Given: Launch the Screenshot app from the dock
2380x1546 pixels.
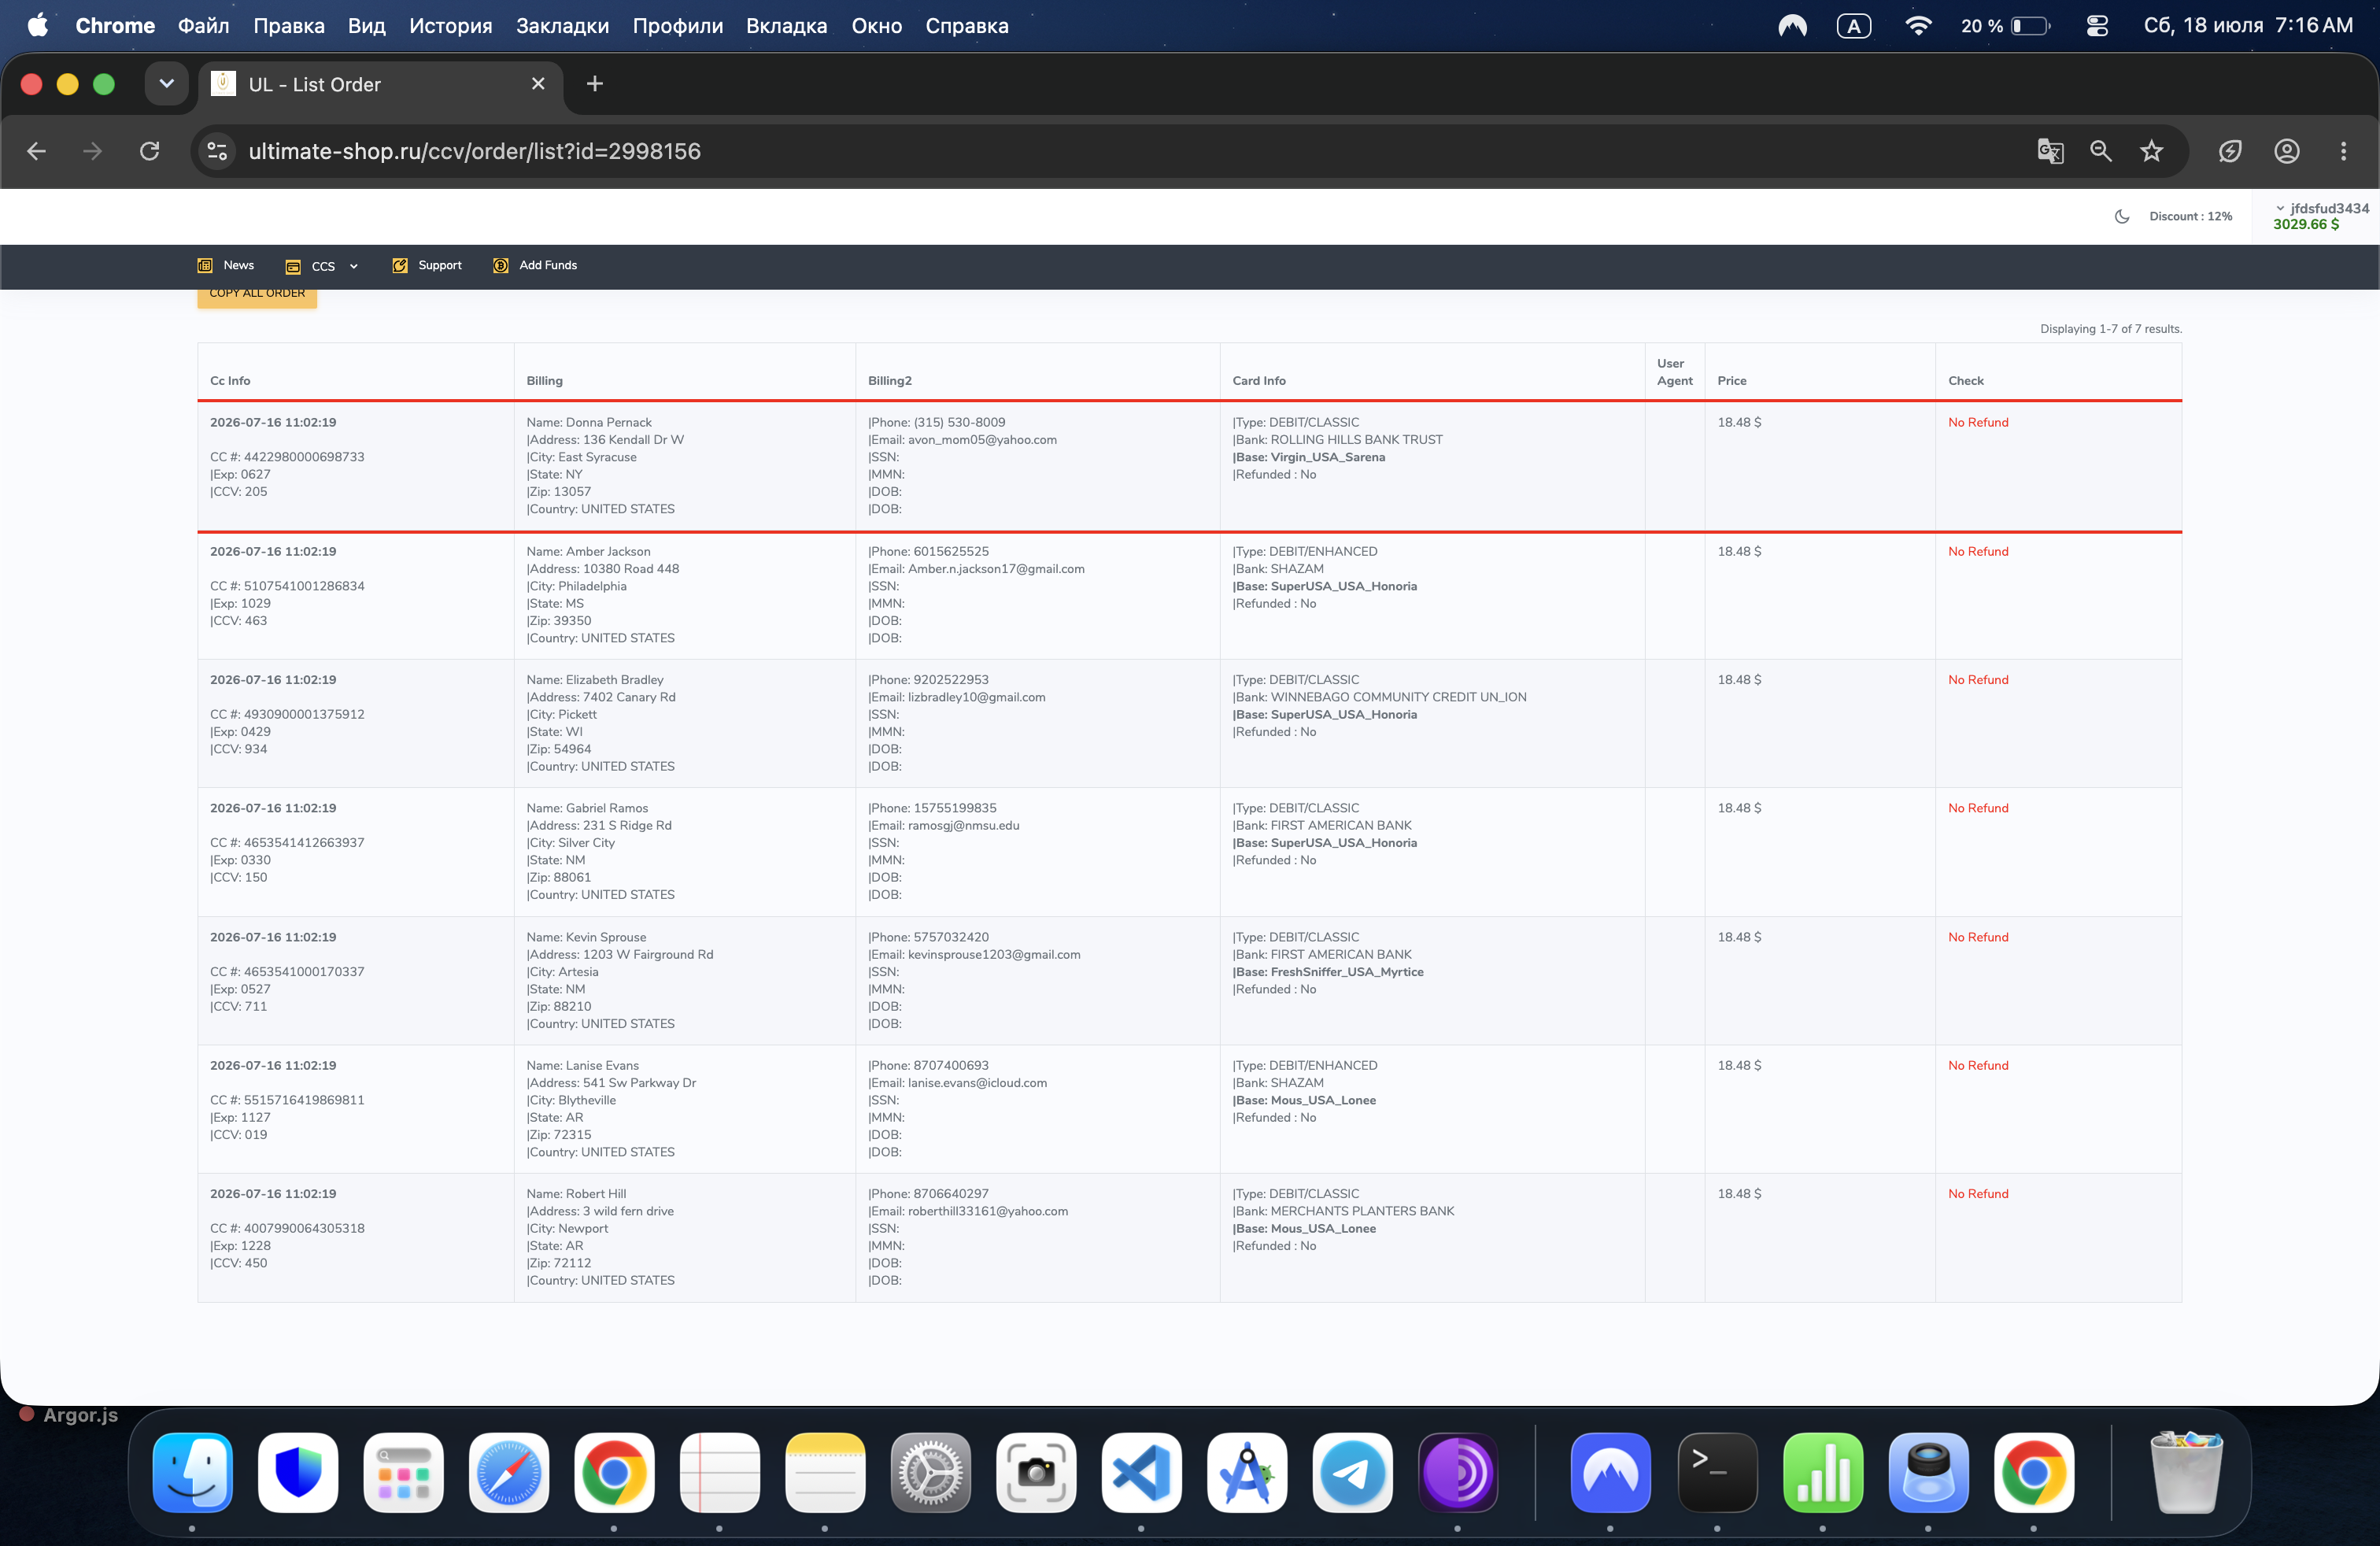Looking at the screenshot, I should click(1036, 1472).
